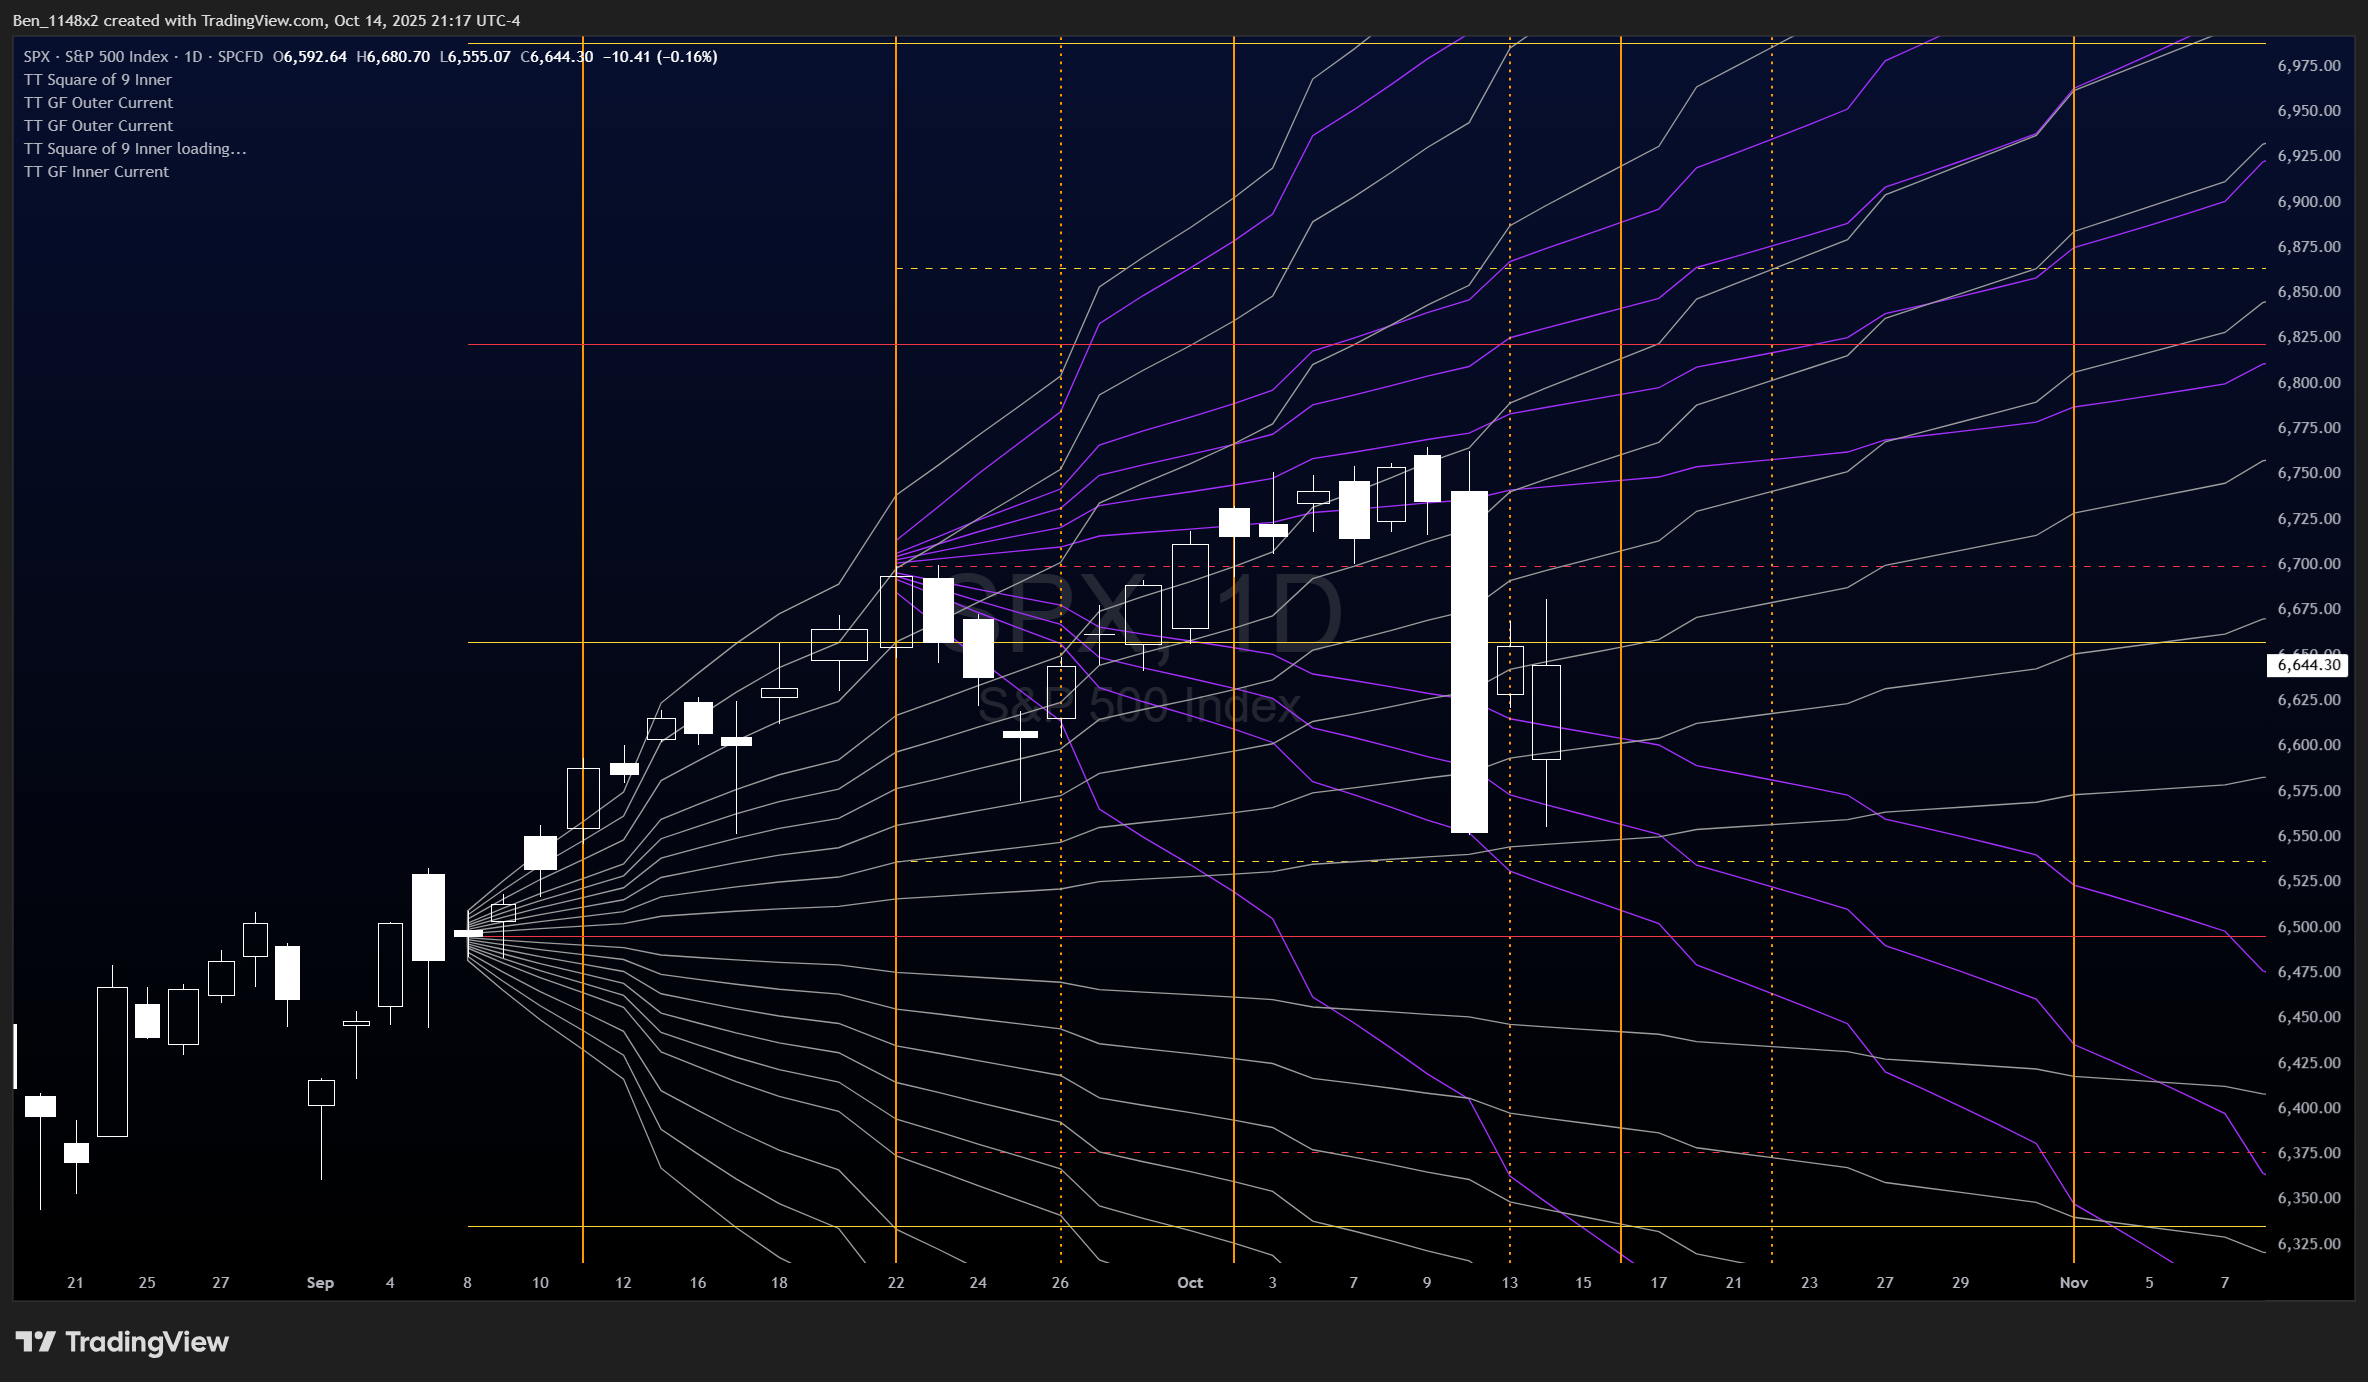Screen dimensions: 2368x1382
Task: Click the 1D interval label in the header
Action: pos(193,57)
